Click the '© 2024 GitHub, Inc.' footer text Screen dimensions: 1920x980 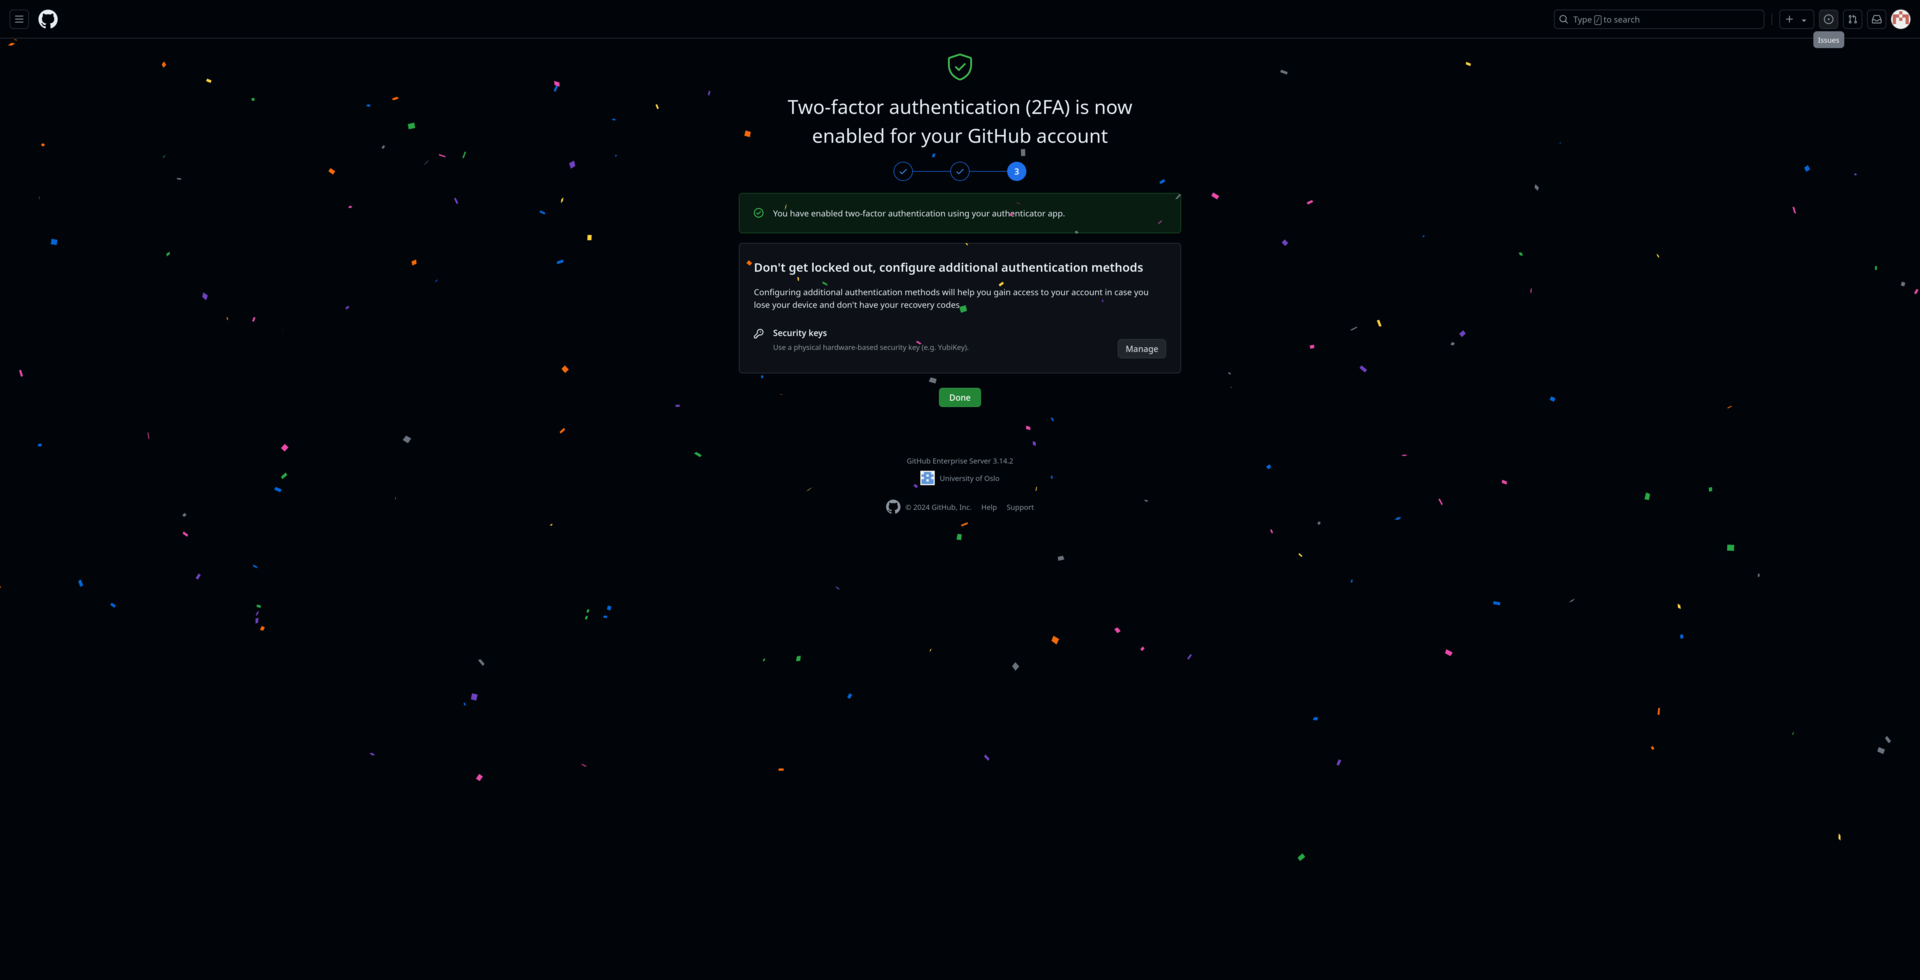938,507
